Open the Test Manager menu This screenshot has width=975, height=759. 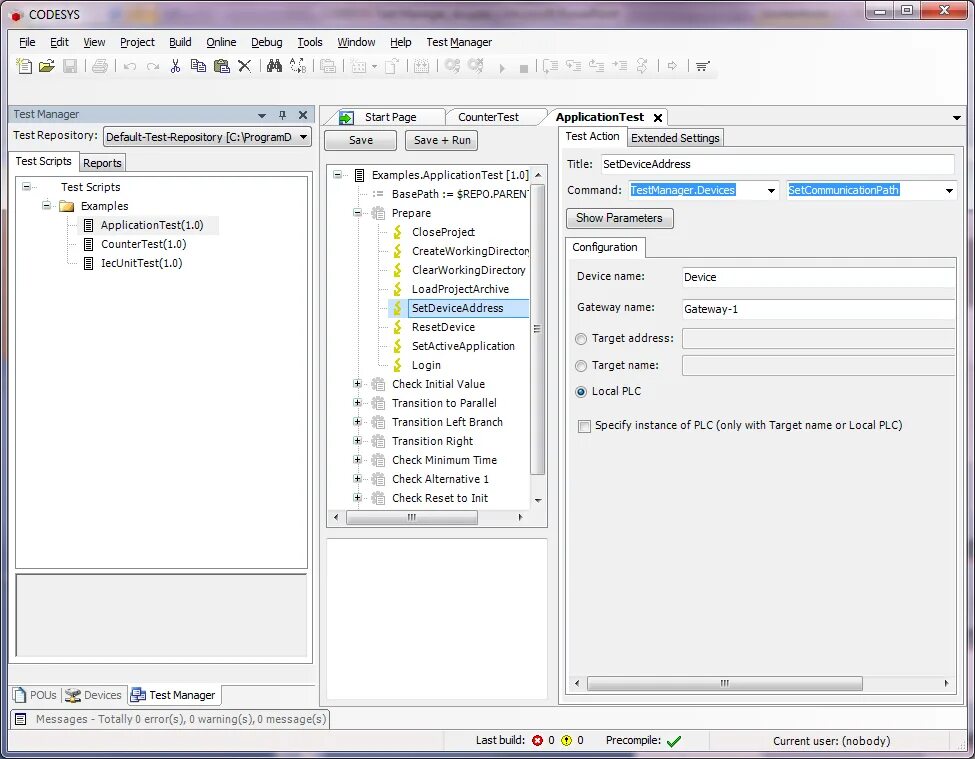tap(459, 42)
